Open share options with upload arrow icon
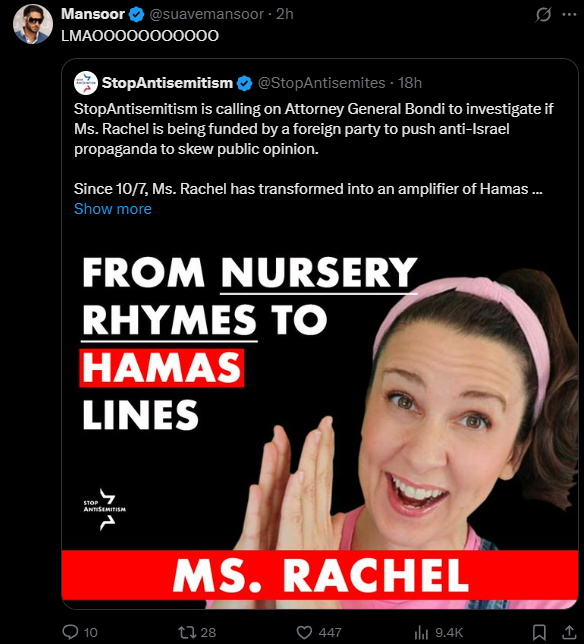 tap(568, 632)
